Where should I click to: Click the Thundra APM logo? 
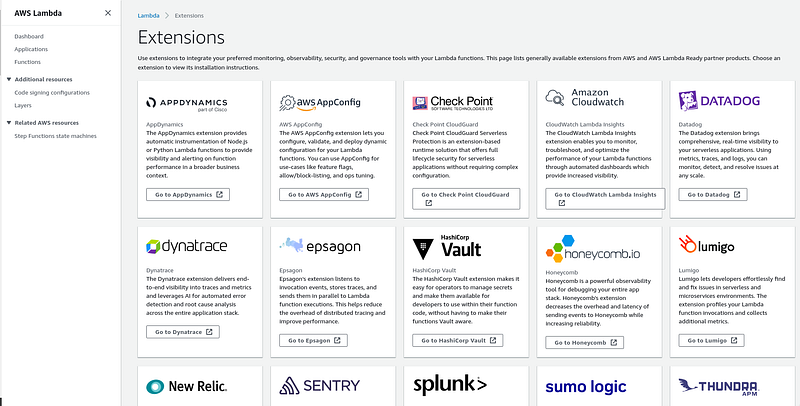click(x=718, y=387)
